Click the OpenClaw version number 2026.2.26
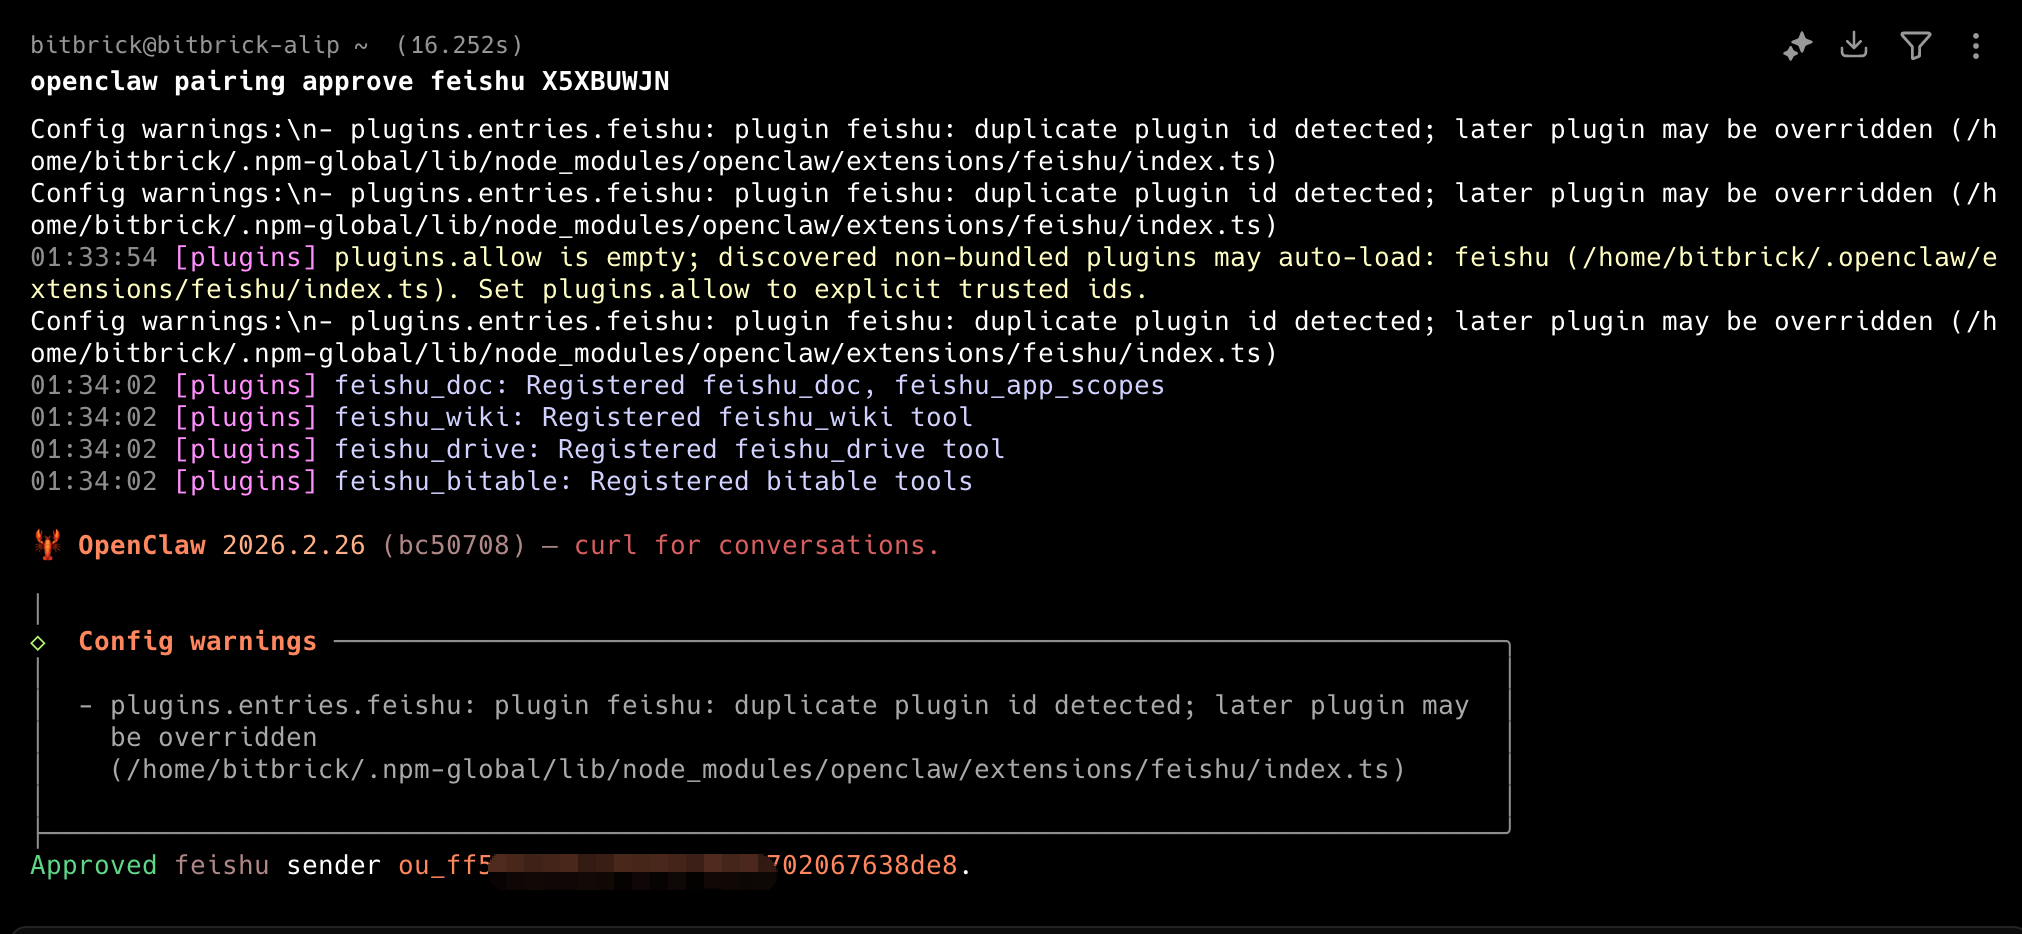 point(293,545)
